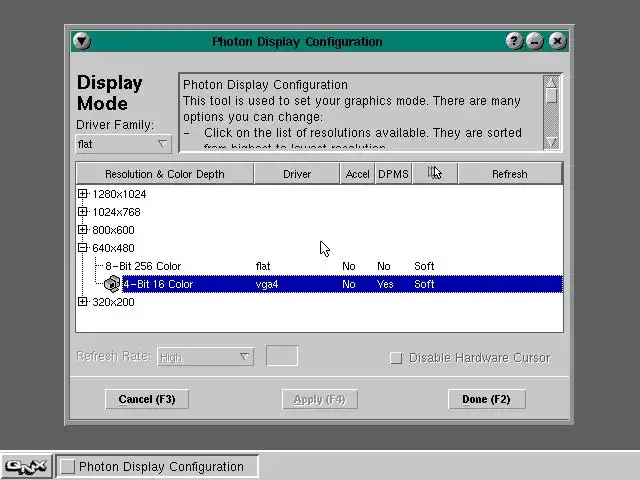Screen dimensions: 640x480
Task: Click 'Yes' DPMS value in 4-Bit row
Action: coord(385,284)
